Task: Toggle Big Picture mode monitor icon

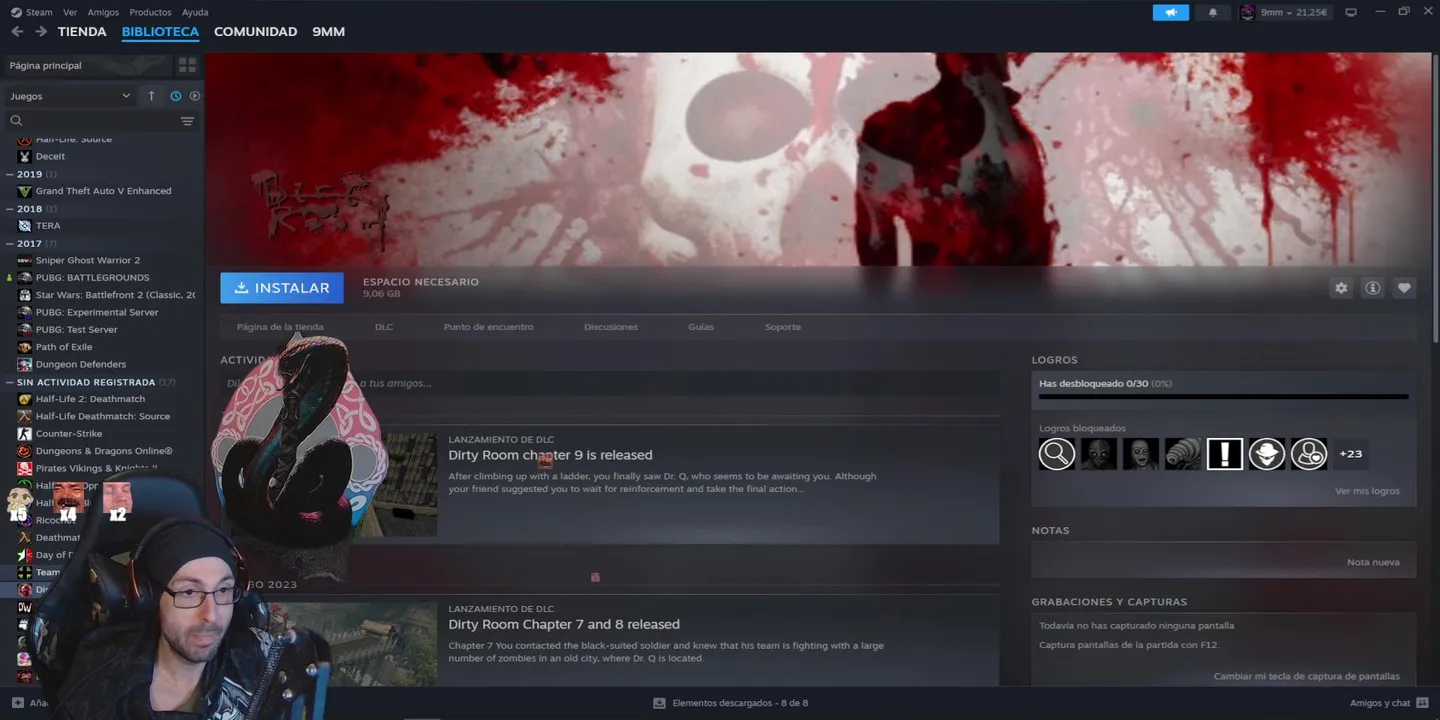Action: (1351, 12)
